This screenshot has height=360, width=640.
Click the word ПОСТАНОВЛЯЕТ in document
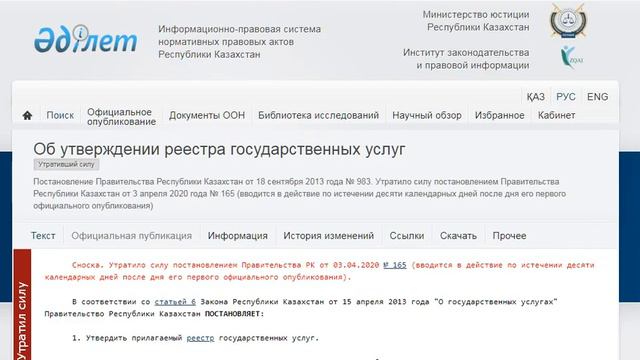click(234, 314)
